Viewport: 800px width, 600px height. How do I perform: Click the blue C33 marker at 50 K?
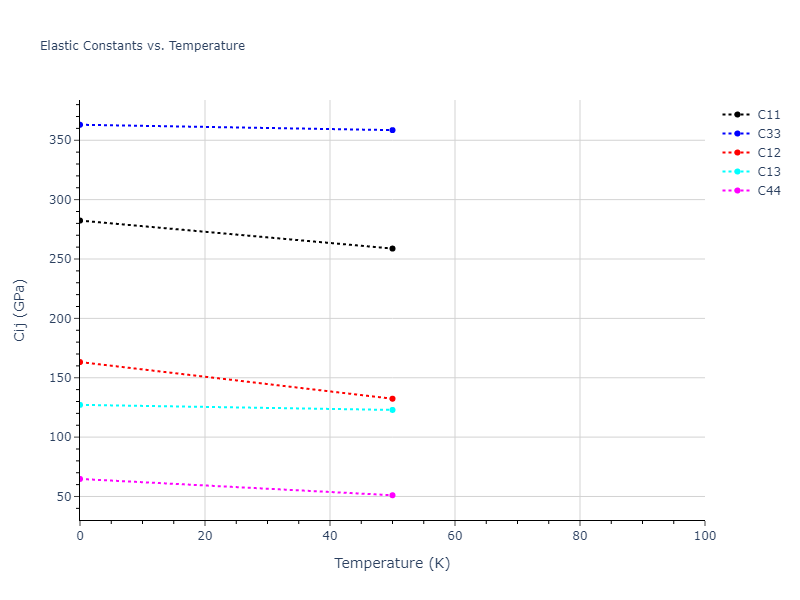coord(392,130)
